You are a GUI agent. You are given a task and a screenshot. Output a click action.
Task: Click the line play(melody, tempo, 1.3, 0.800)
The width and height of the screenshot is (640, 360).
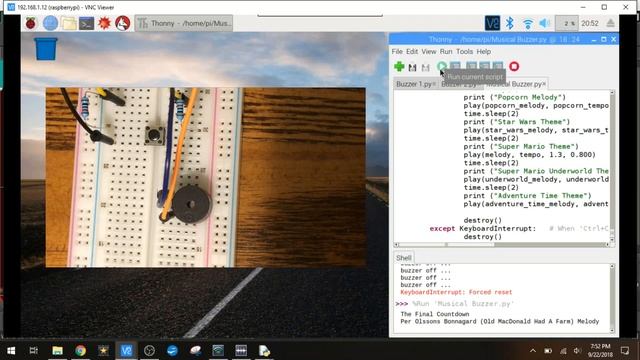pyautogui.click(x=529, y=155)
